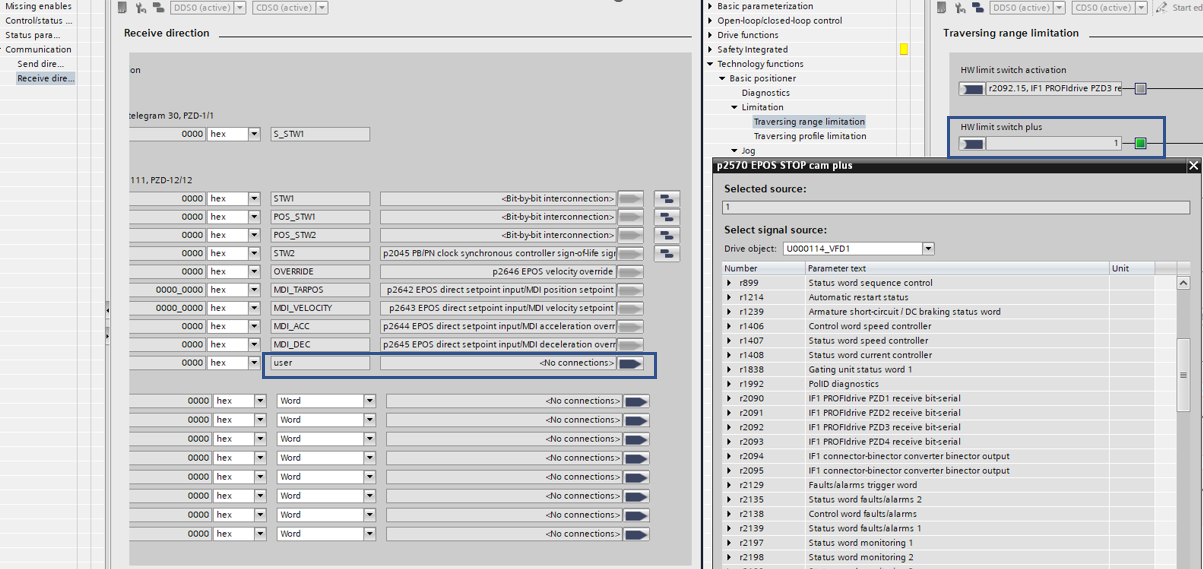Select Send direction under Communication
The width and height of the screenshot is (1203, 569).
pyautogui.click(x=41, y=64)
